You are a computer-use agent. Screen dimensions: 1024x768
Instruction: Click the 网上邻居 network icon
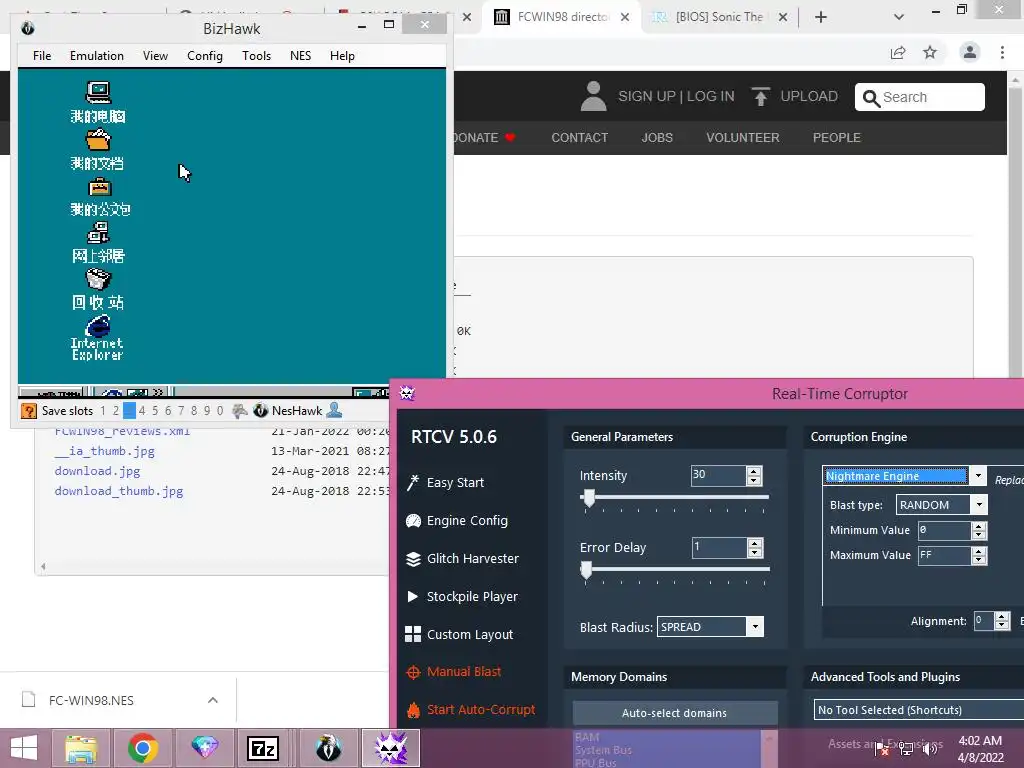(98, 232)
